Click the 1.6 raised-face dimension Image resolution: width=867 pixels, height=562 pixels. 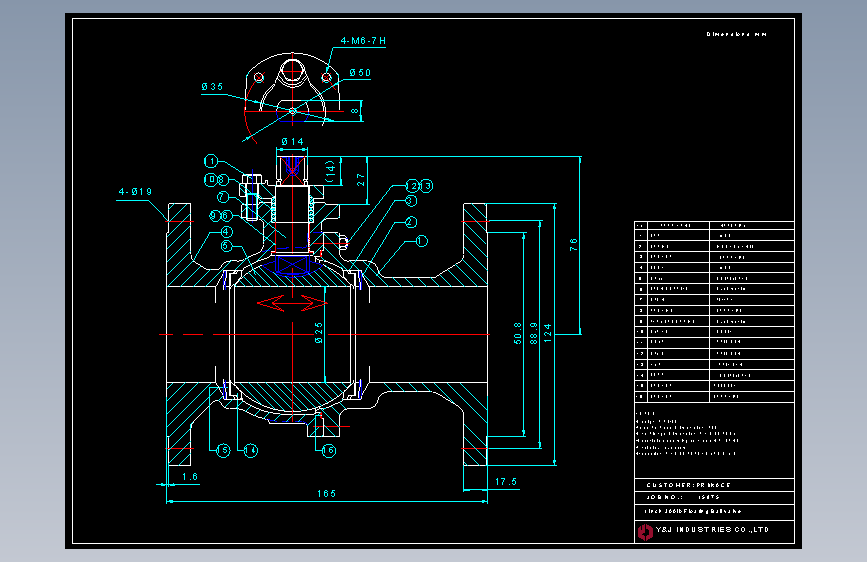(190, 476)
